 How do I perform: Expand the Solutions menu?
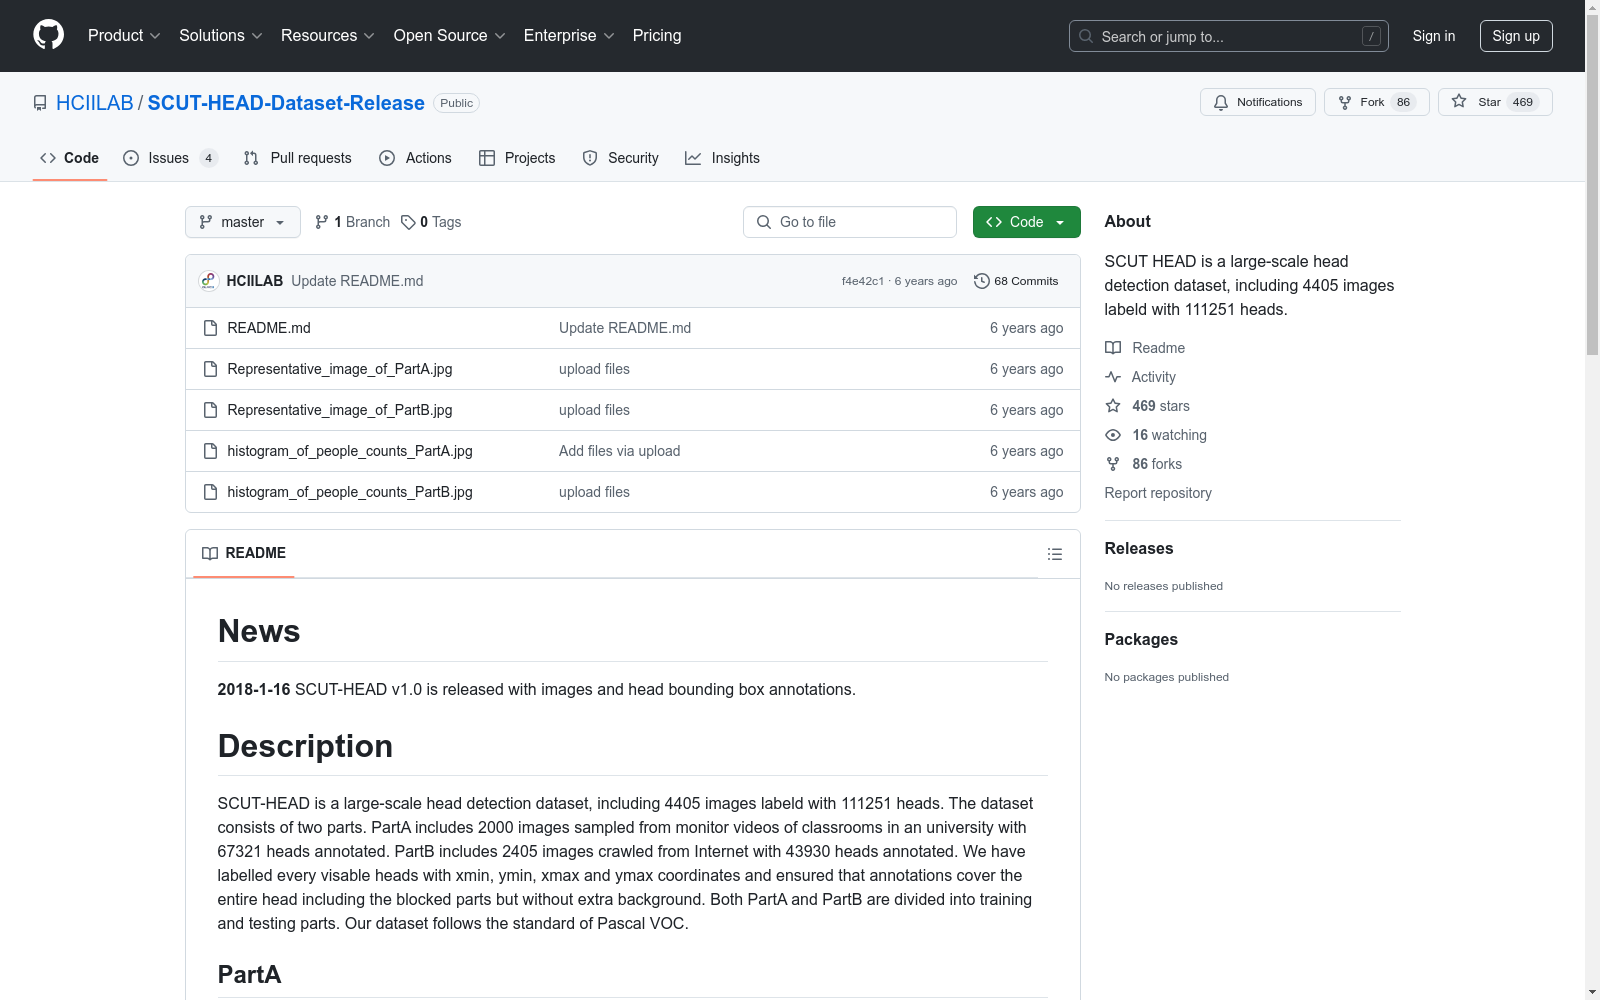pos(221,35)
